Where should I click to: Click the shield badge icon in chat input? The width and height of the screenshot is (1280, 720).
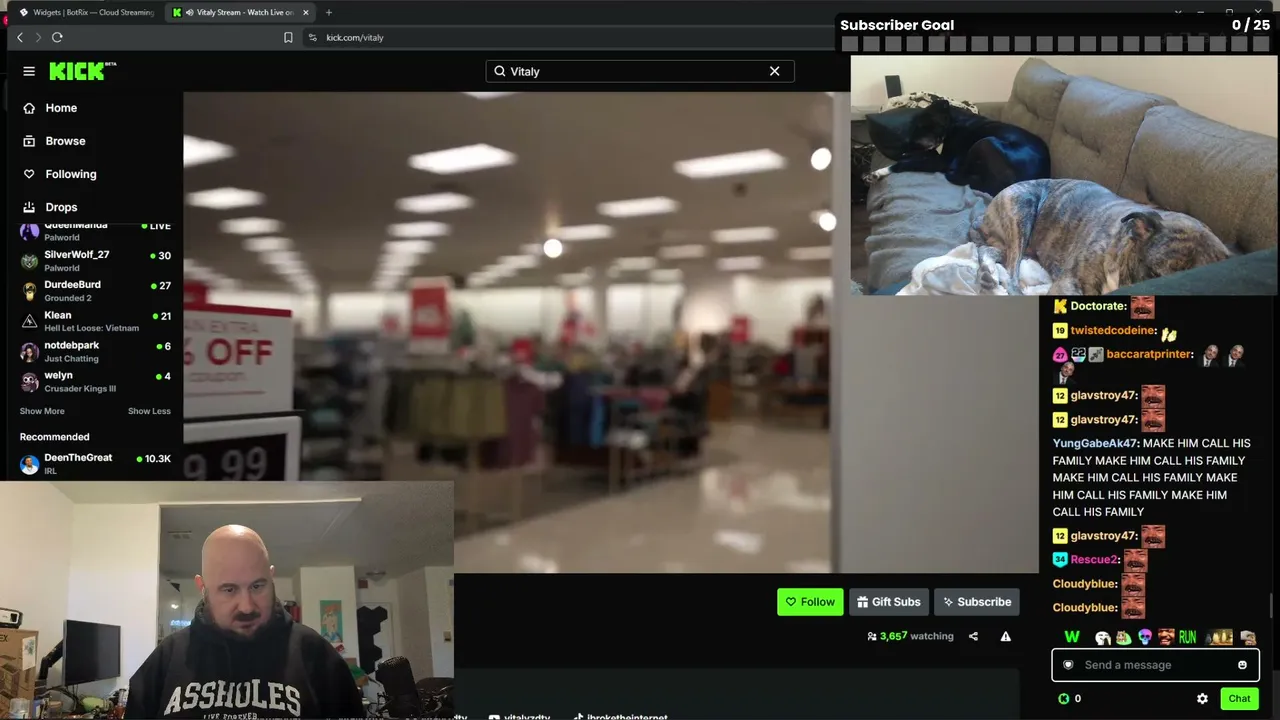click(x=1068, y=665)
